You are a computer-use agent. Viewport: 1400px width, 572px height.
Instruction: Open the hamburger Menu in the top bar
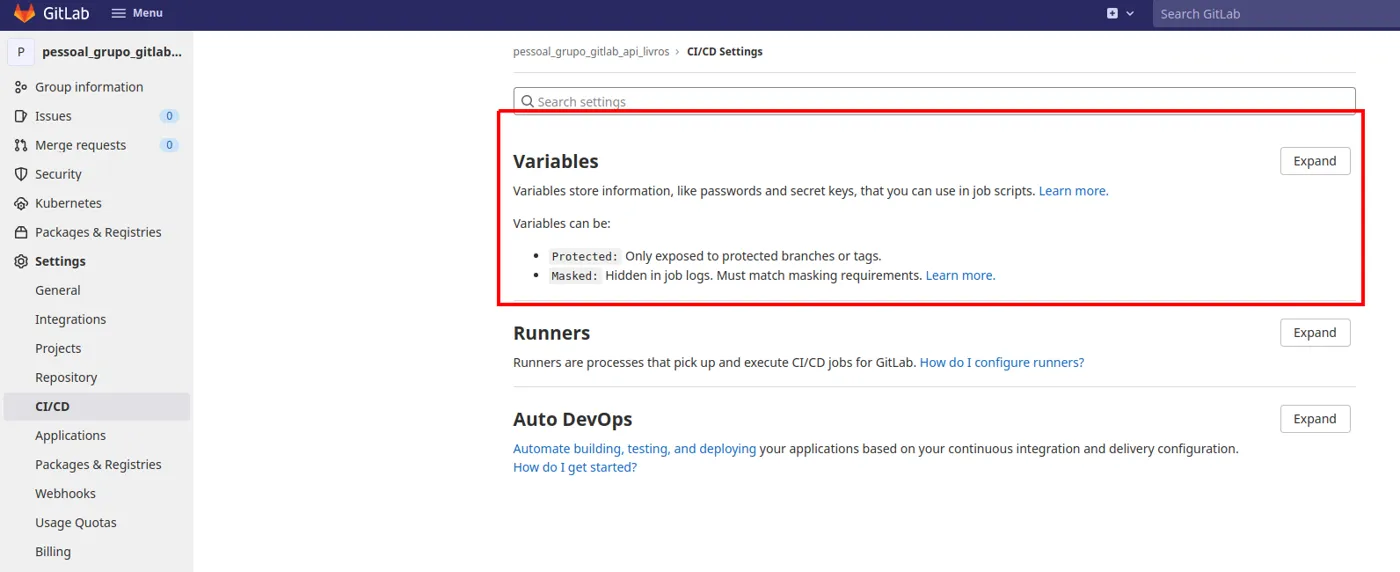[x=137, y=13]
